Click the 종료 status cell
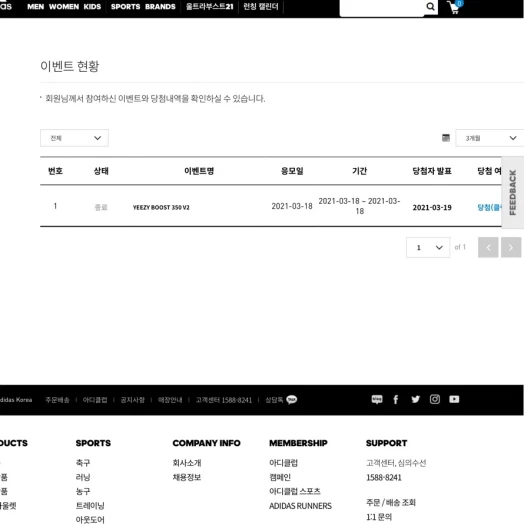This screenshot has height=525, width=524. pyautogui.click(x=101, y=207)
